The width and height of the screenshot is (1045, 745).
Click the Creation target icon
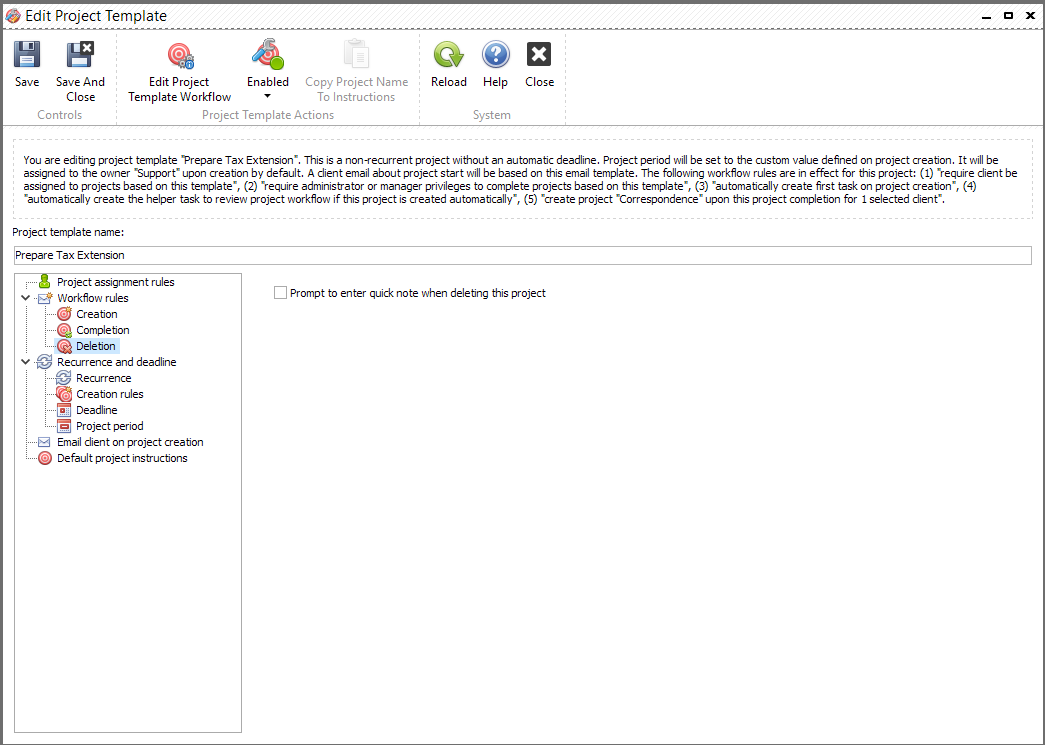64,314
